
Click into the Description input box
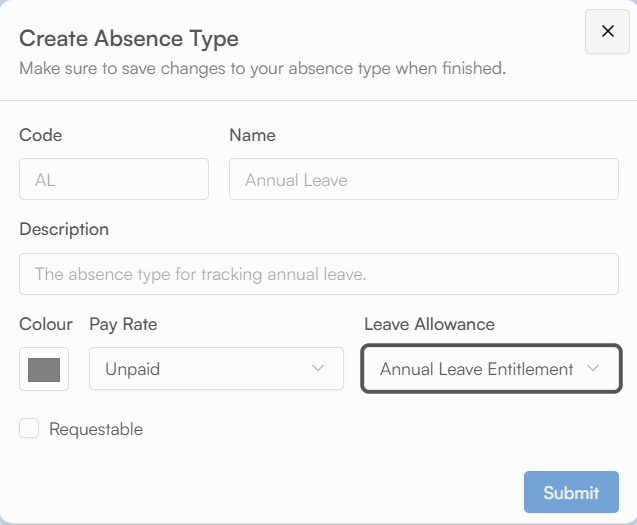coord(318,273)
